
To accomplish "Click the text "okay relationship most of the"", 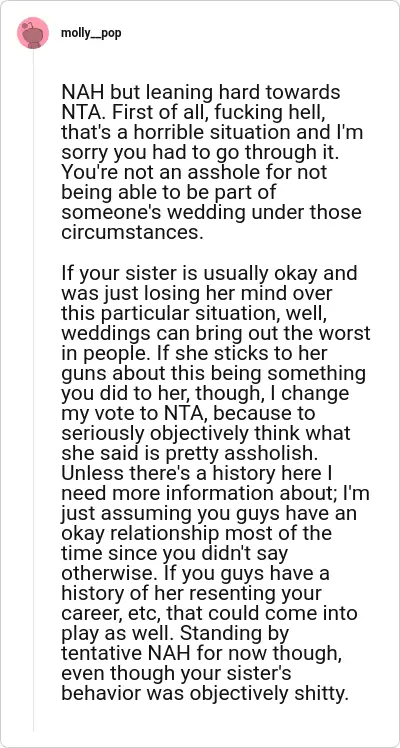I will (x=196, y=534).
